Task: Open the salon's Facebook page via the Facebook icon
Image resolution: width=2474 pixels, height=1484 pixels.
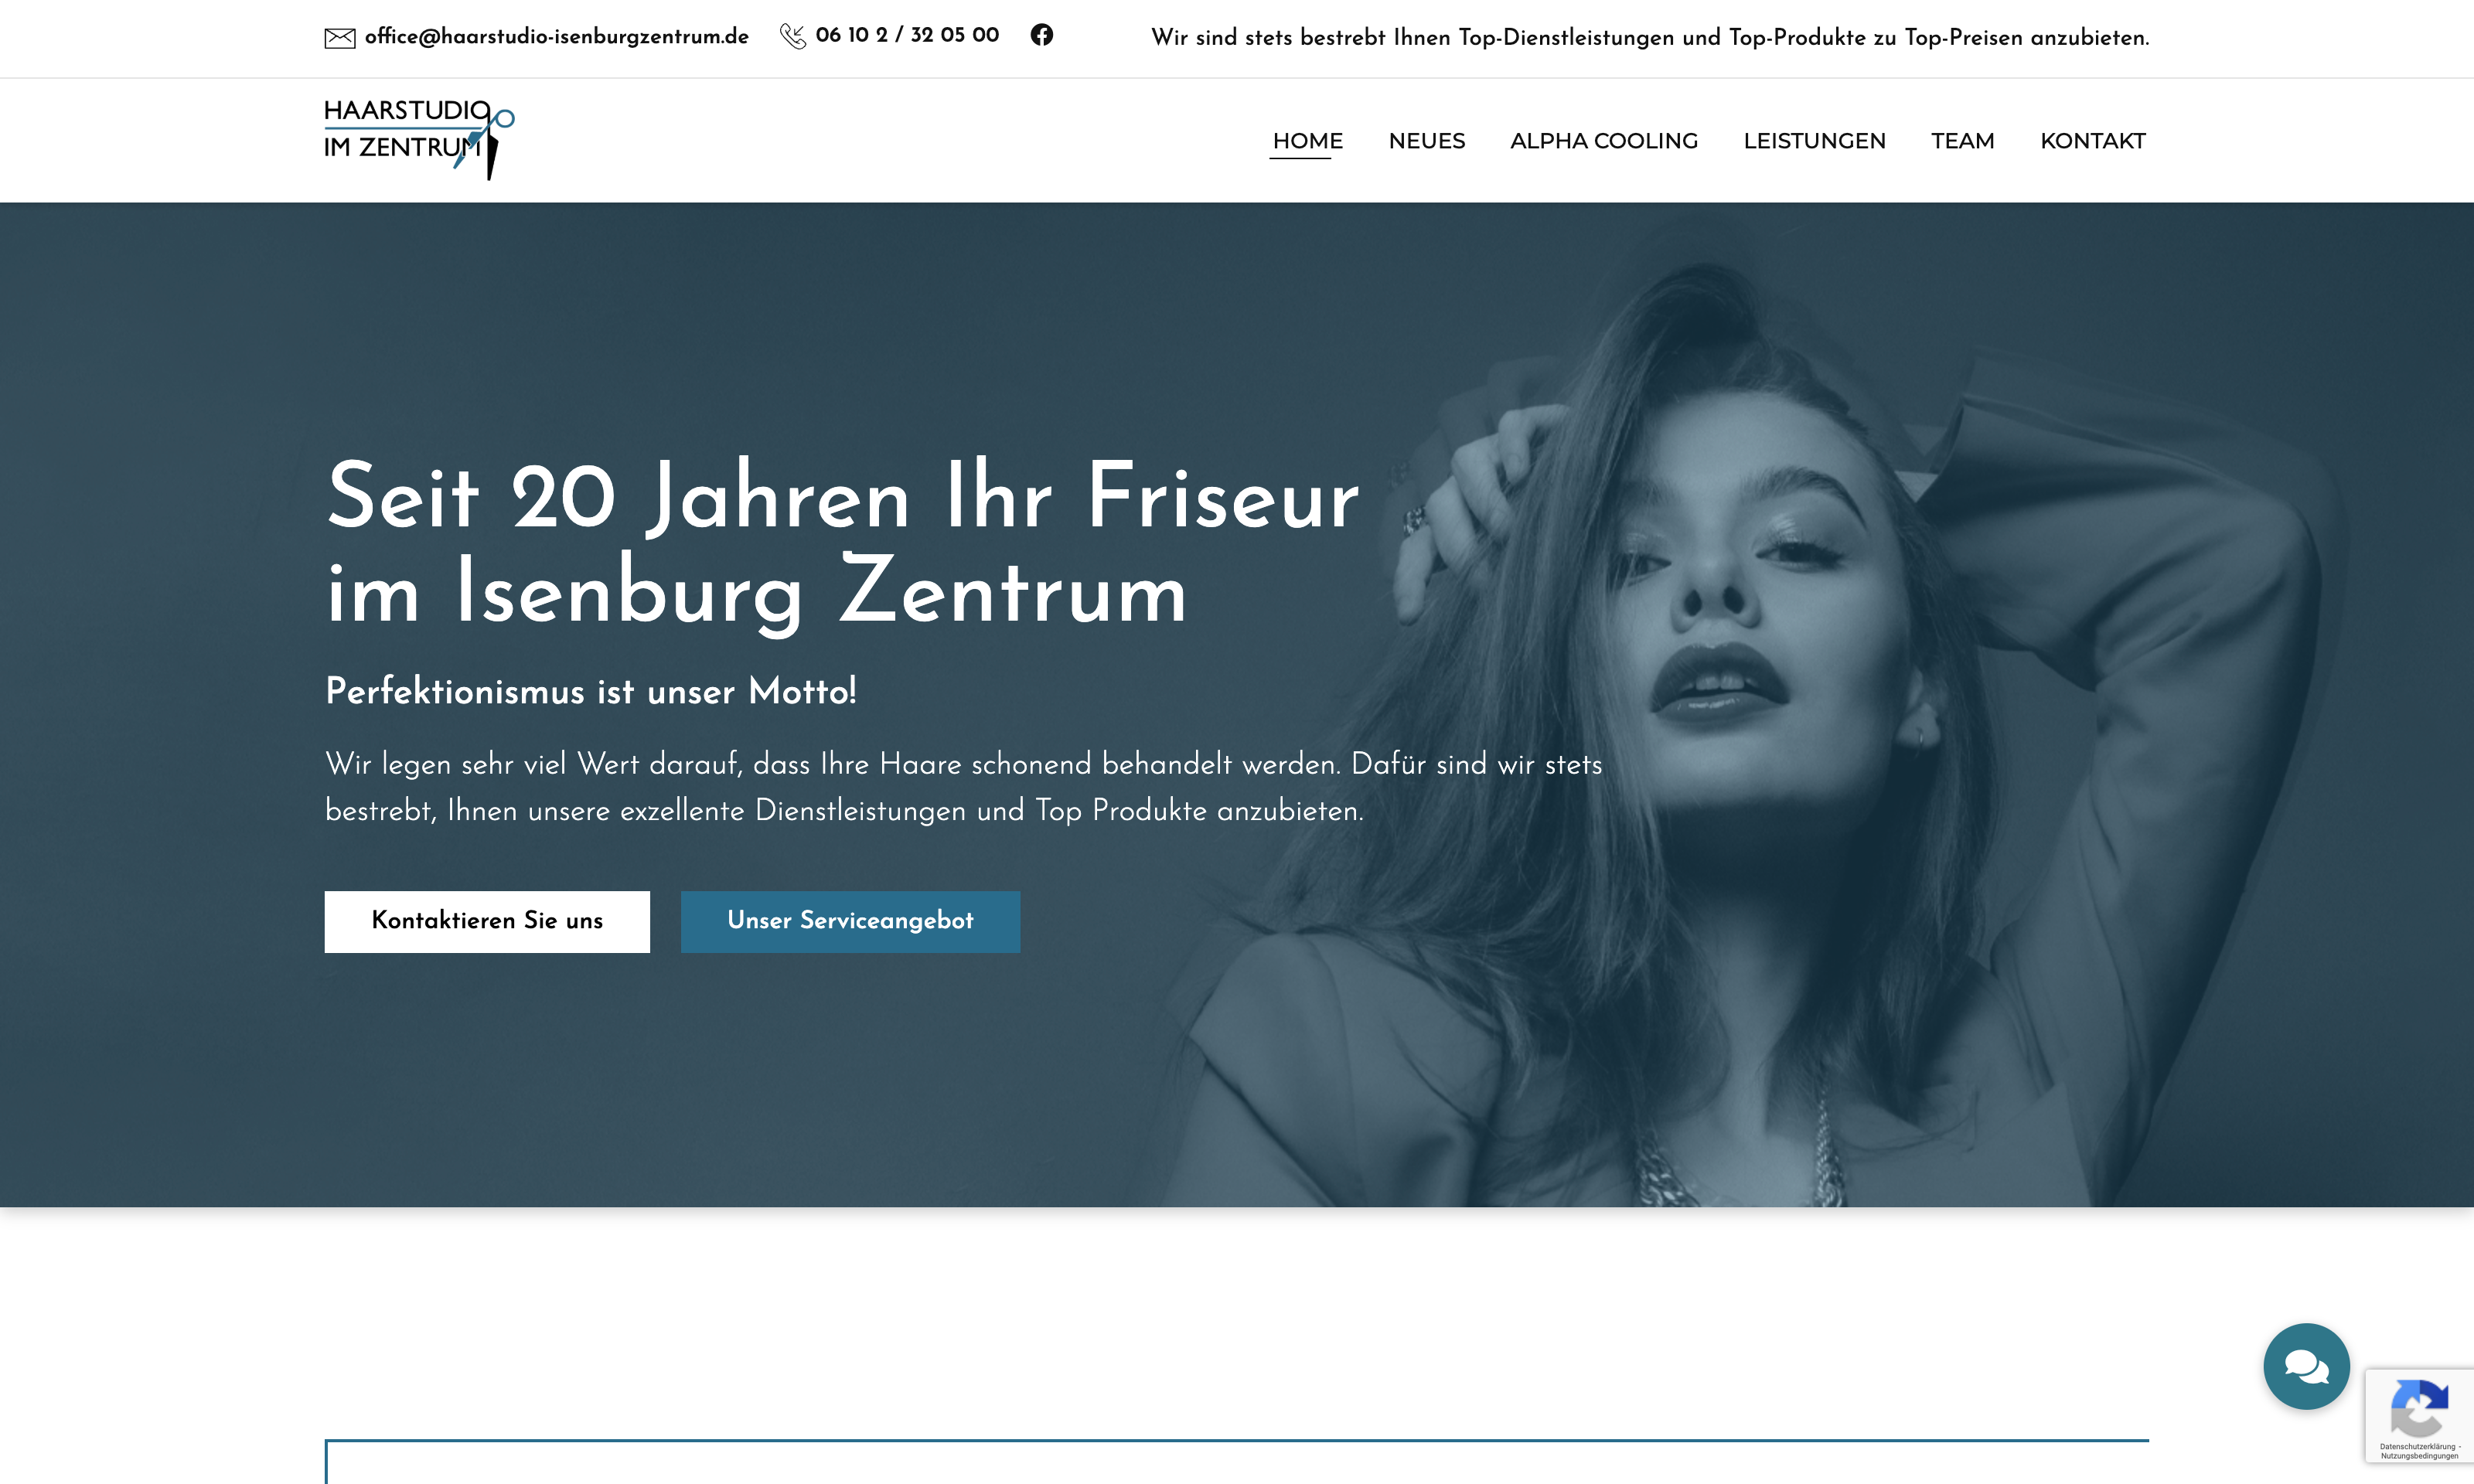Action: [x=1041, y=35]
